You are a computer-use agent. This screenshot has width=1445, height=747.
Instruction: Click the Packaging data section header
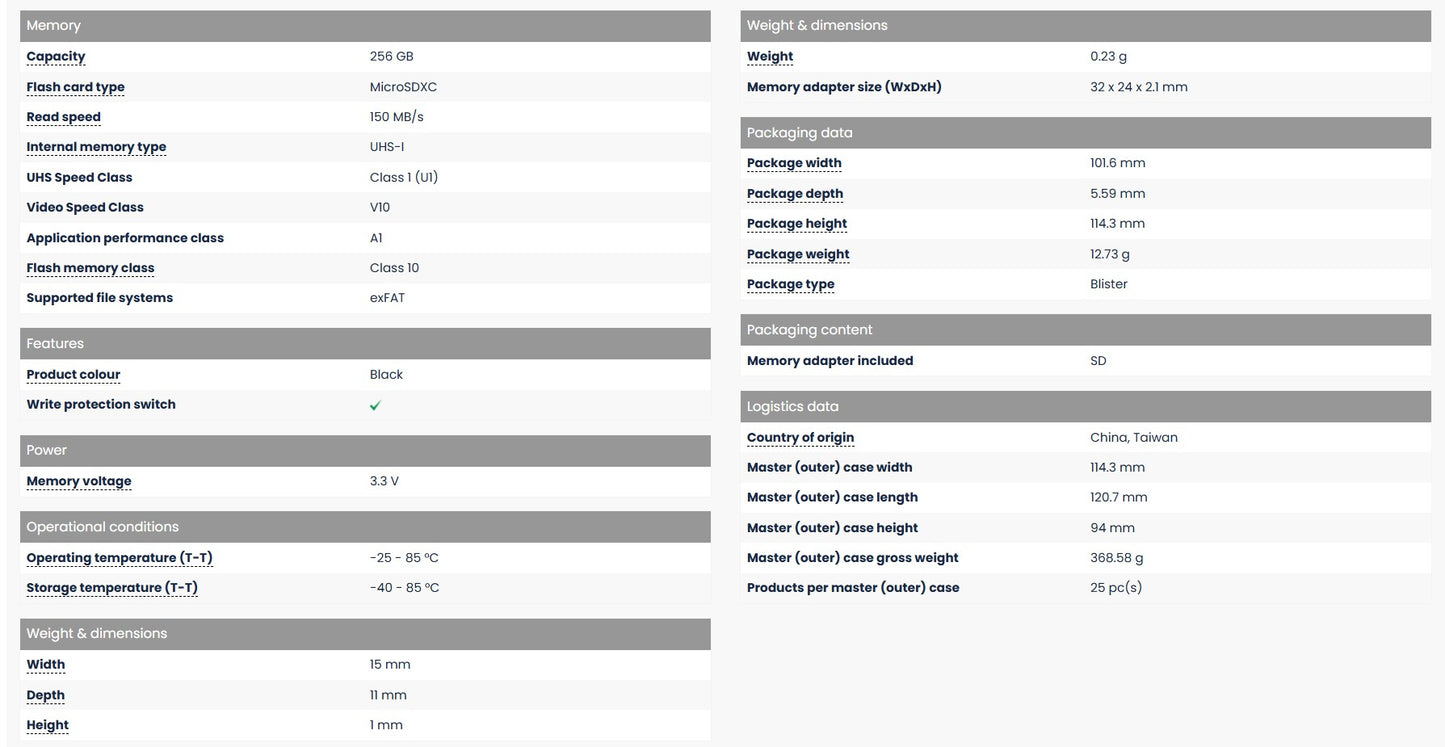tap(1086, 133)
